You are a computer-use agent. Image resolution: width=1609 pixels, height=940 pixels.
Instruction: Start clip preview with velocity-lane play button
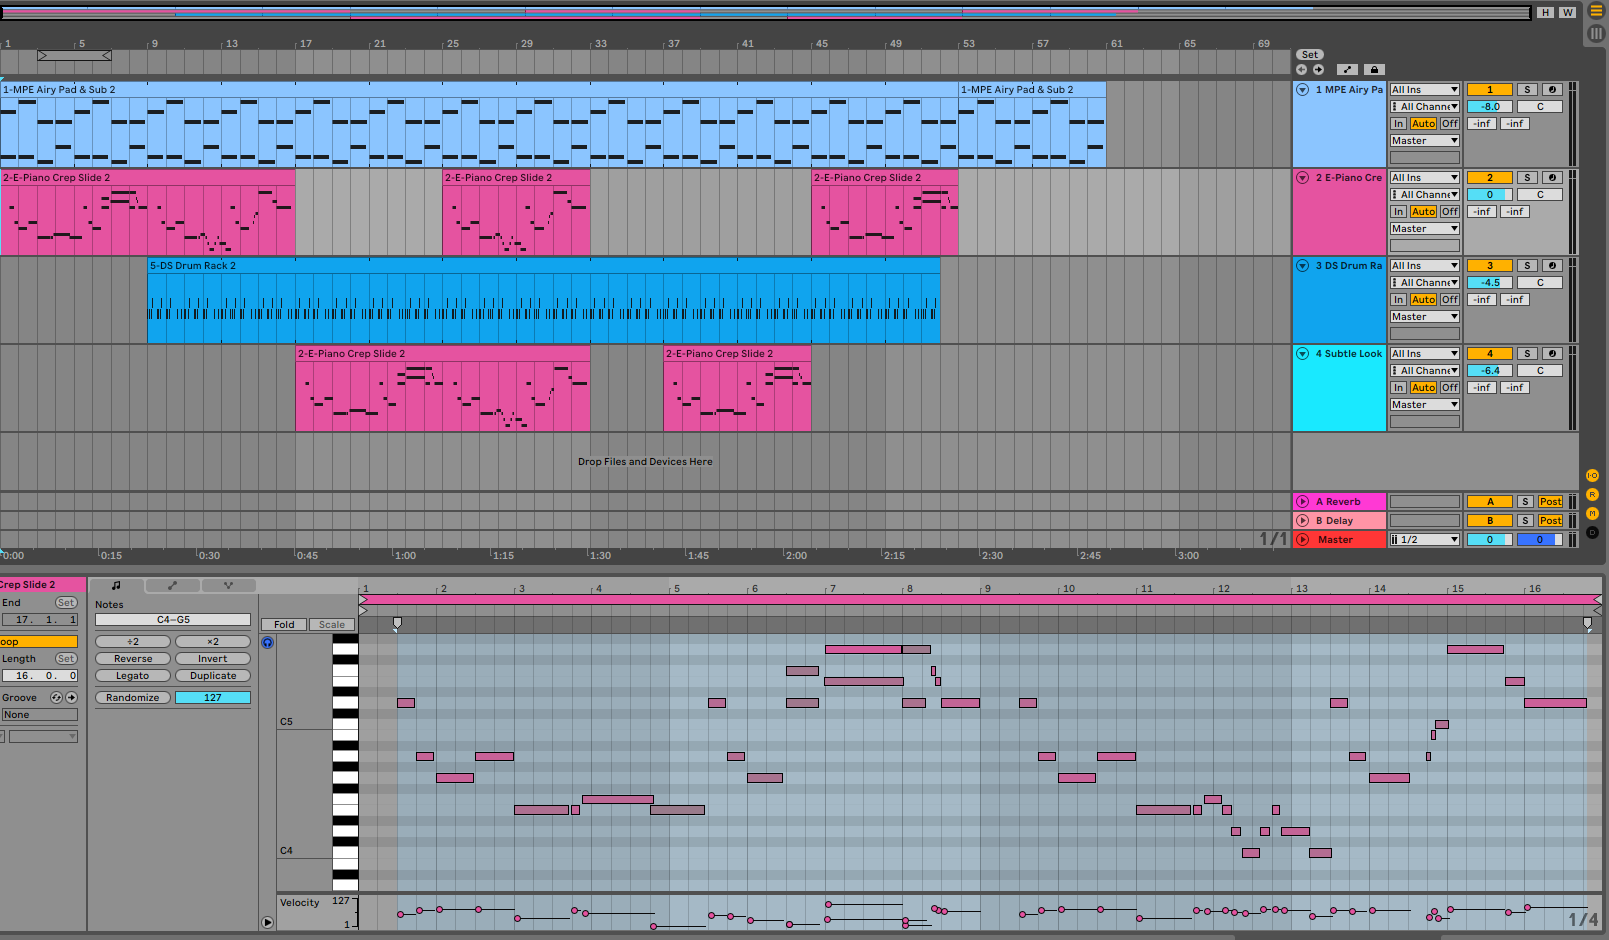(267, 923)
